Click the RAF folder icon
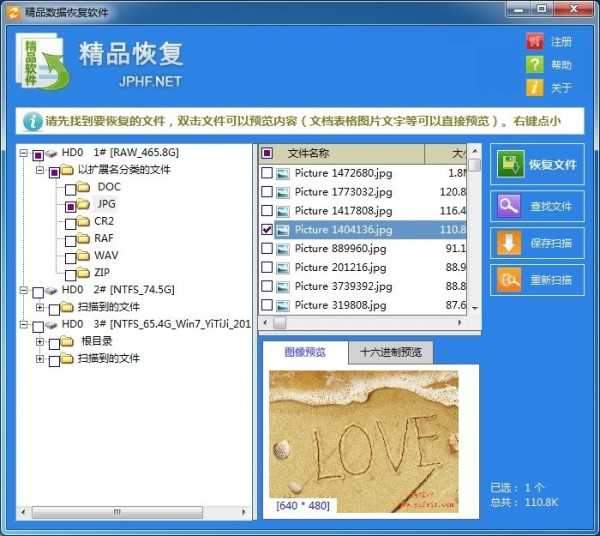Screen dimensions: 600x536 [x=83, y=239]
